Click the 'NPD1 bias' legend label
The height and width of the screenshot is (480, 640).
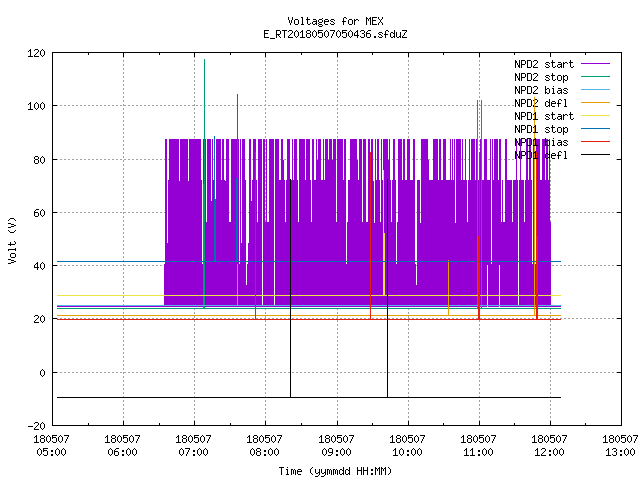[541, 142]
